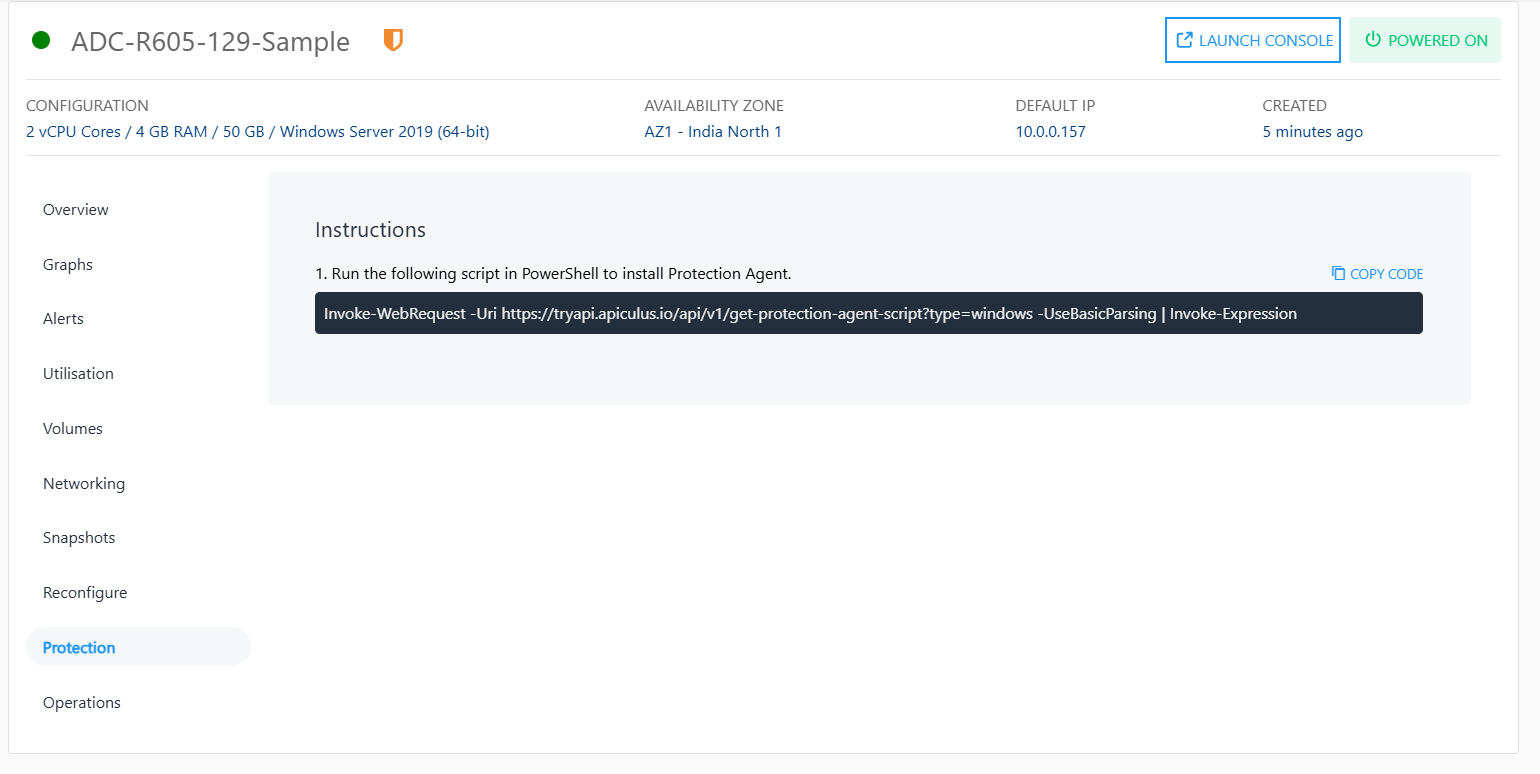Click the external-link icon on Launch Console
The width and height of the screenshot is (1540, 774).
click(x=1184, y=39)
